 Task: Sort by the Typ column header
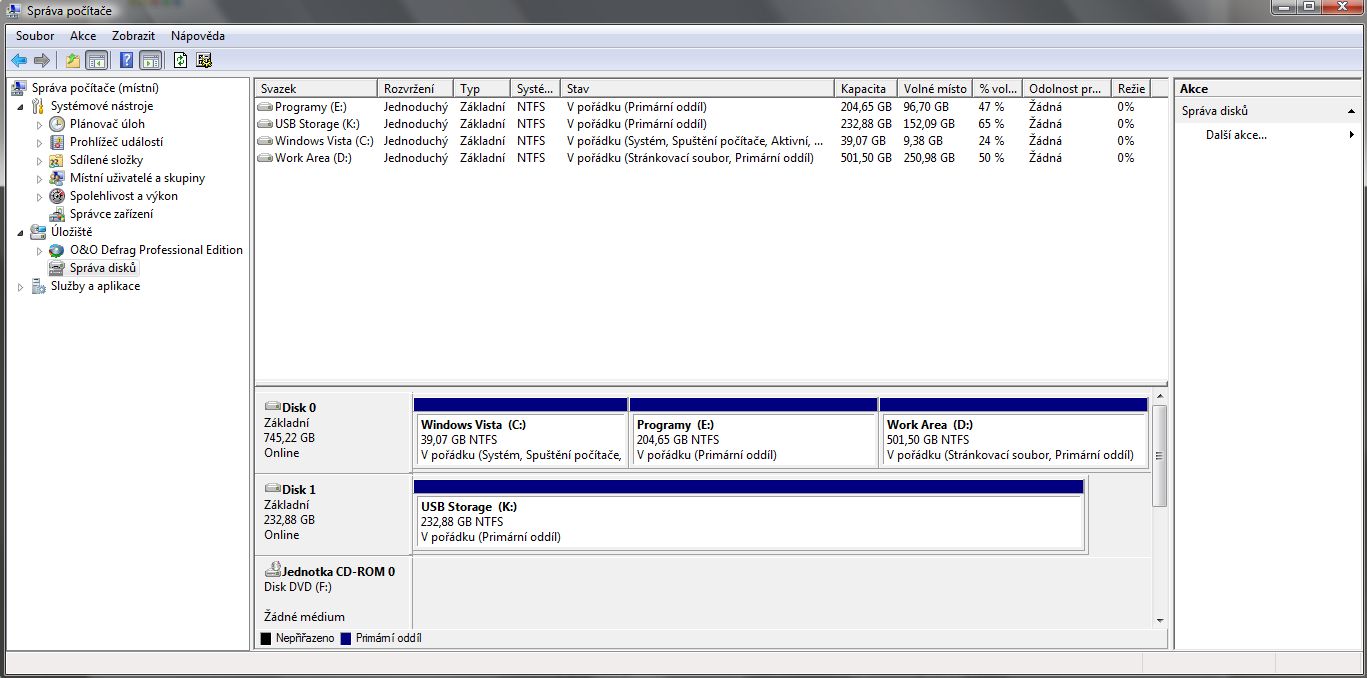click(x=482, y=88)
